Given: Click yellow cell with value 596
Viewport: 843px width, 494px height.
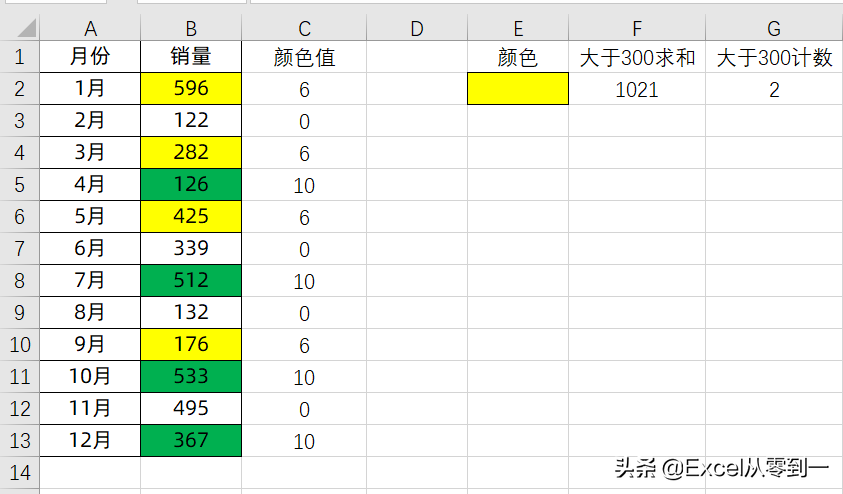Looking at the screenshot, I should coord(191,89).
